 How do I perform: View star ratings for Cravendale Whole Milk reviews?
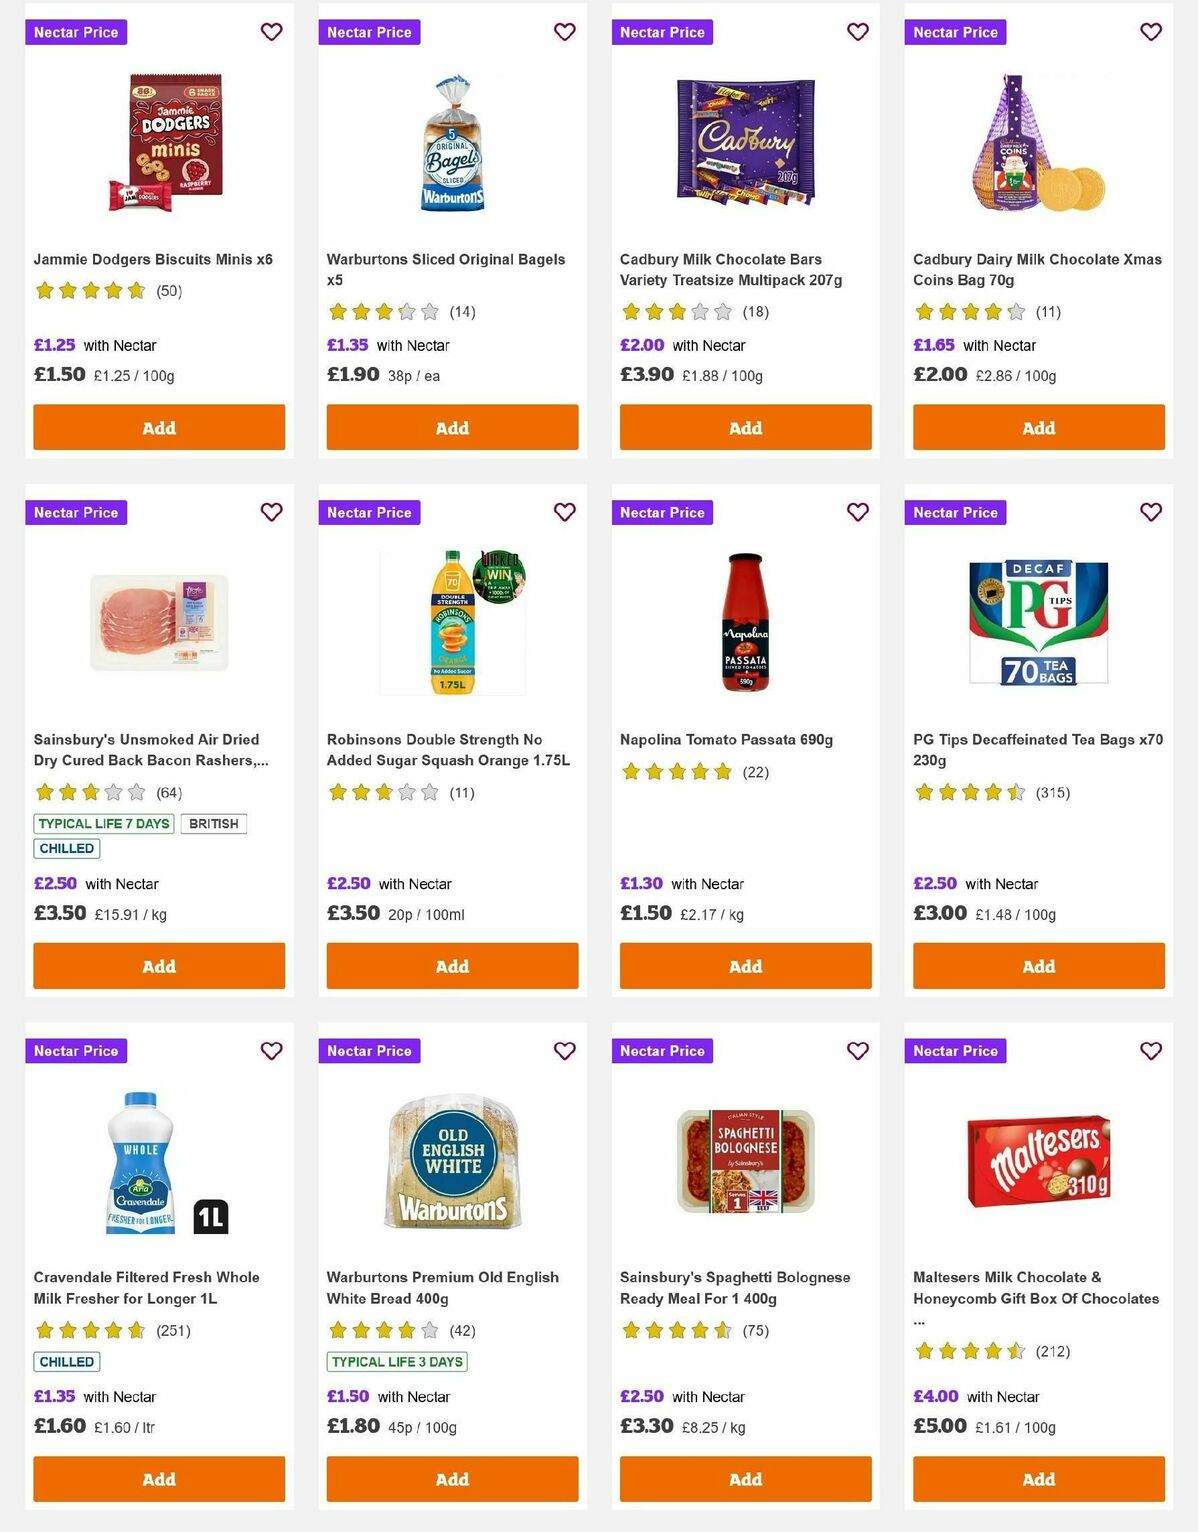90,1330
